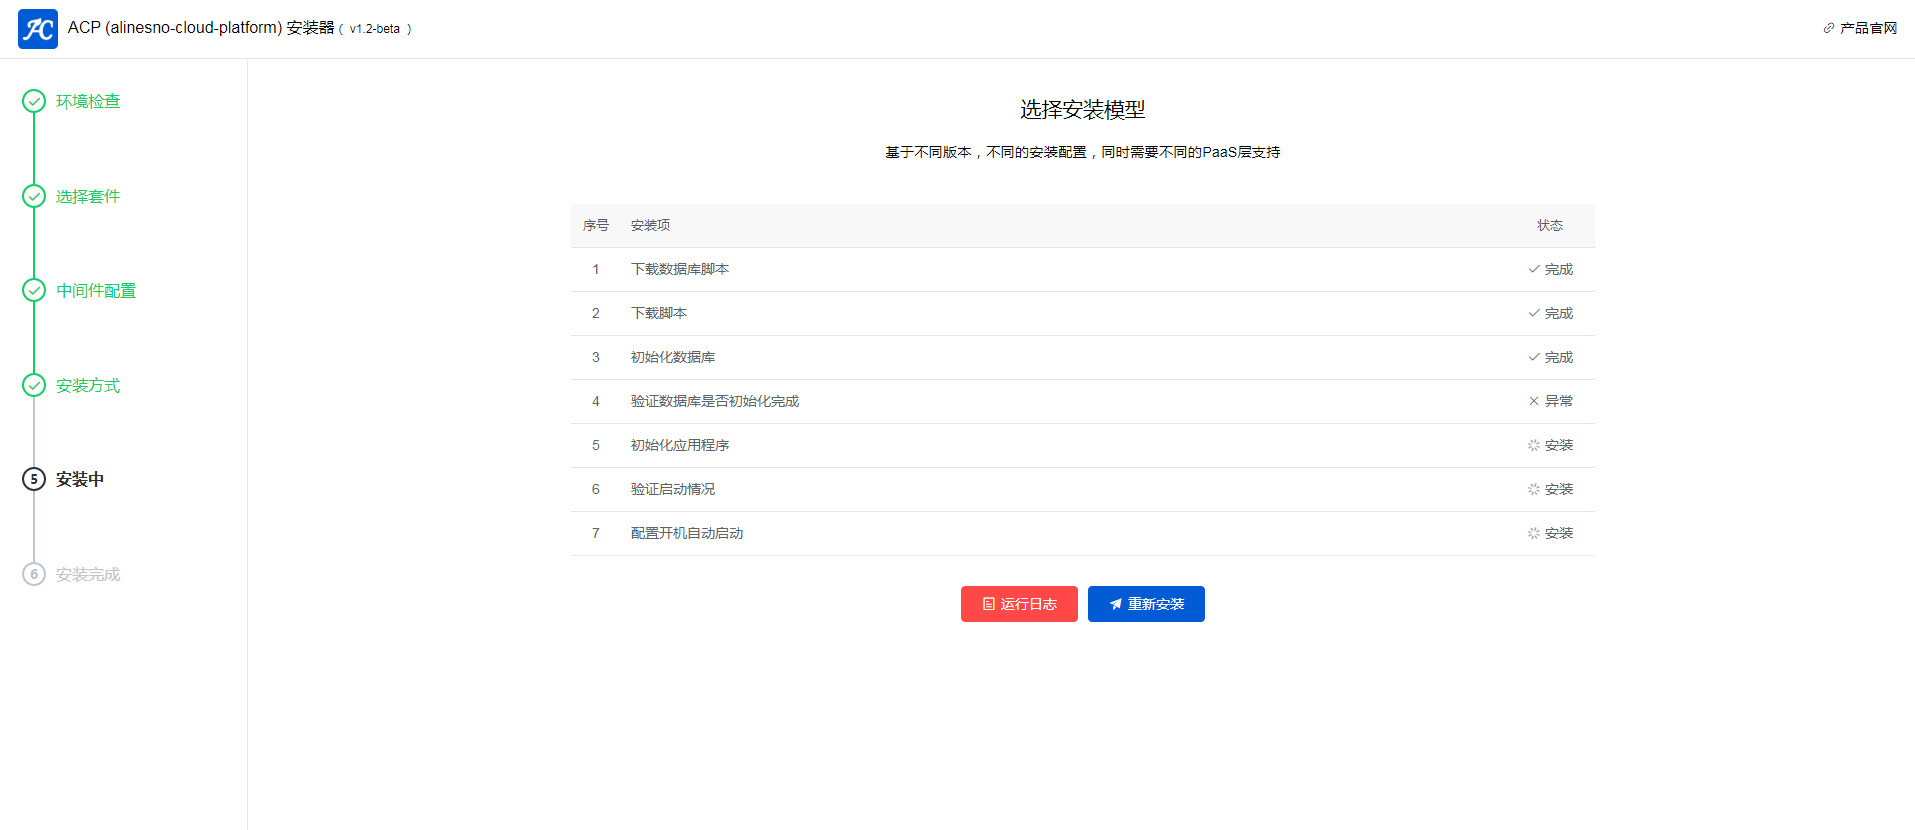Open the 运行日志 button

click(1019, 604)
